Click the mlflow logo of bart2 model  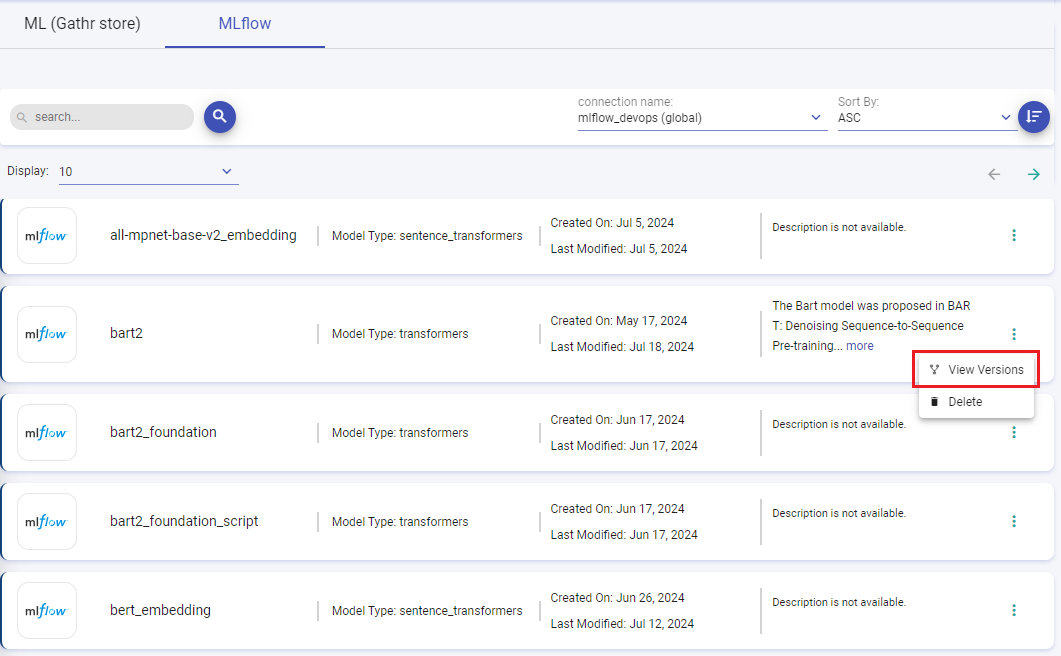[x=47, y=334]
